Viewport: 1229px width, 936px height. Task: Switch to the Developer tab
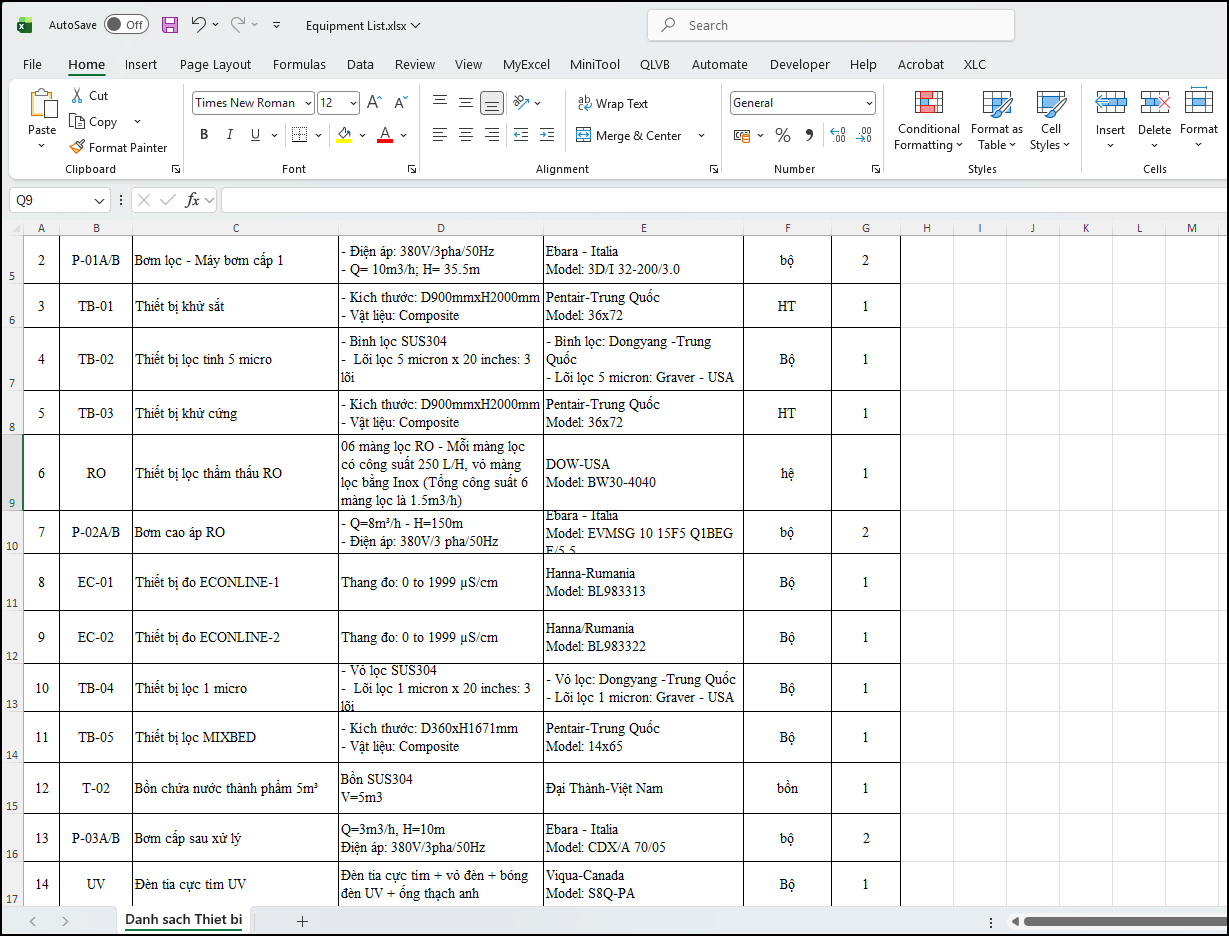click(x=800, y=64)
